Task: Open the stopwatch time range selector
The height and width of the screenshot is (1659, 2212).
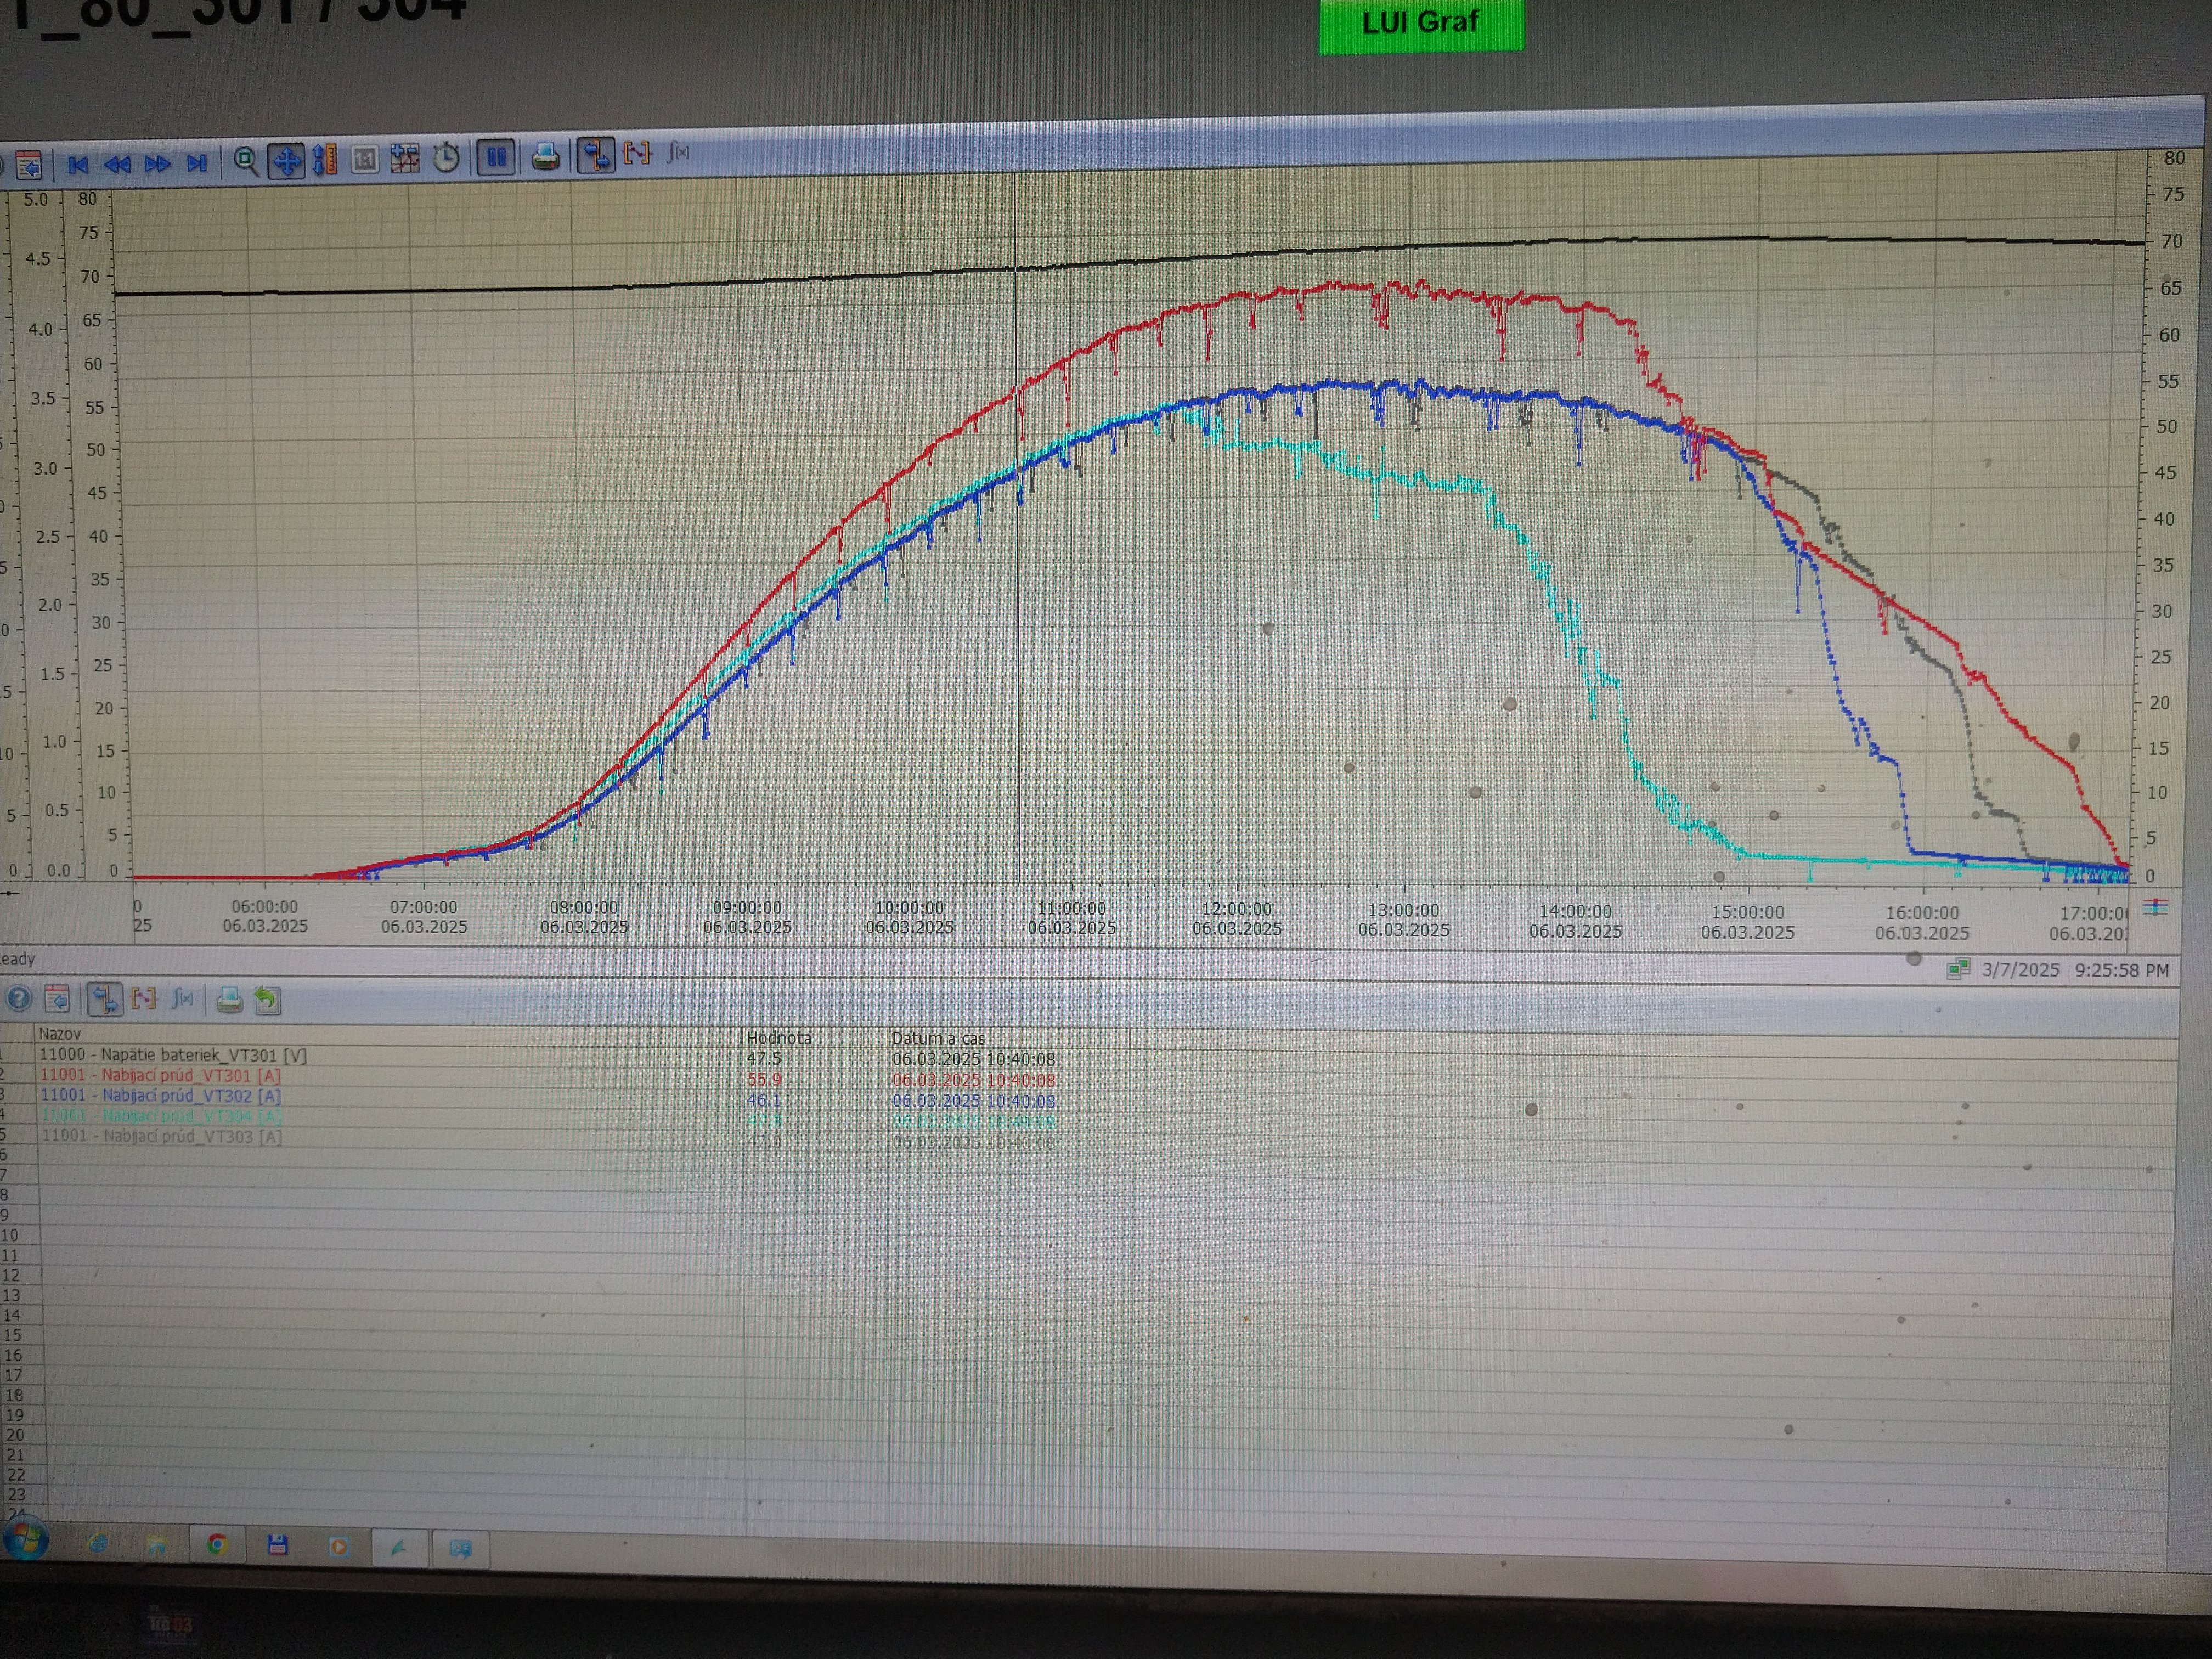Action: click(x=446, y=158)
